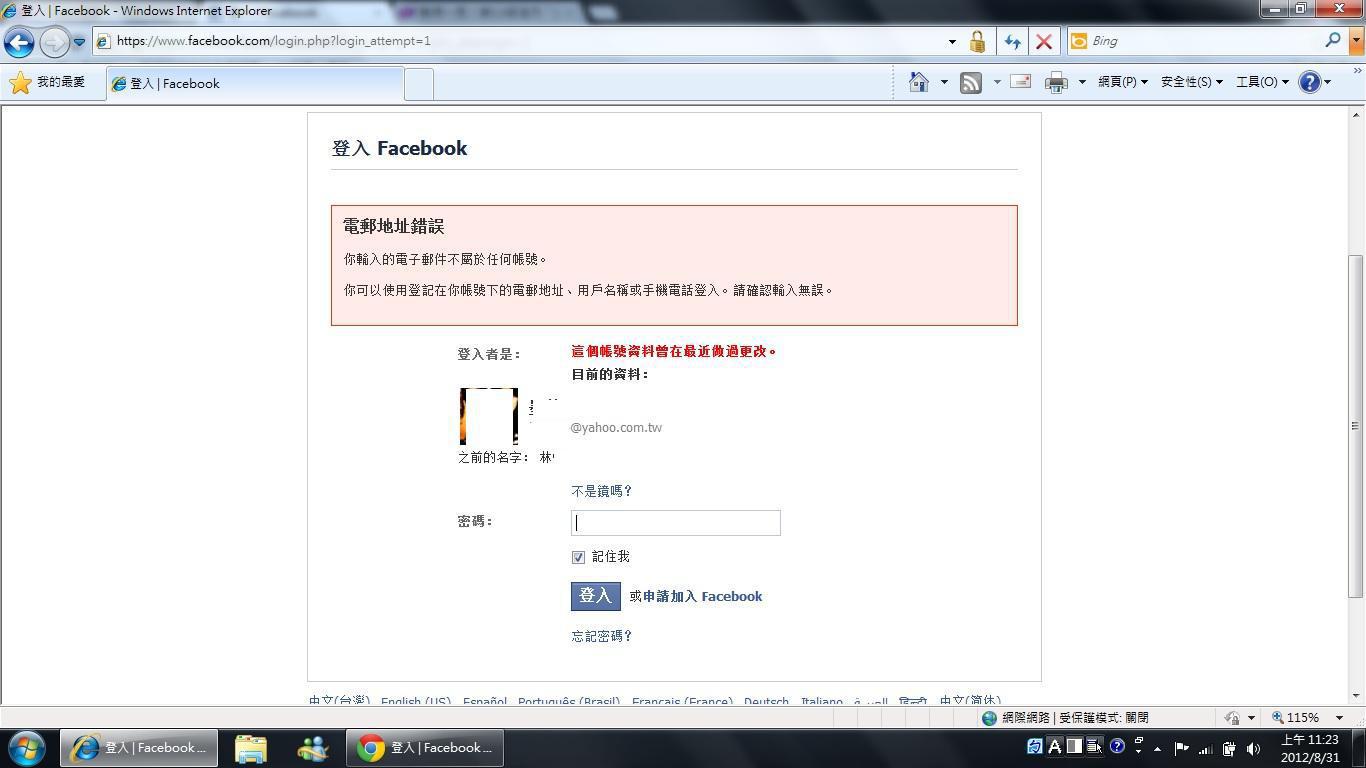The image size is (1366, 768).
Task: Click the security lock icon in address bar
Action: pyautogui.click(x=977, y=41)
